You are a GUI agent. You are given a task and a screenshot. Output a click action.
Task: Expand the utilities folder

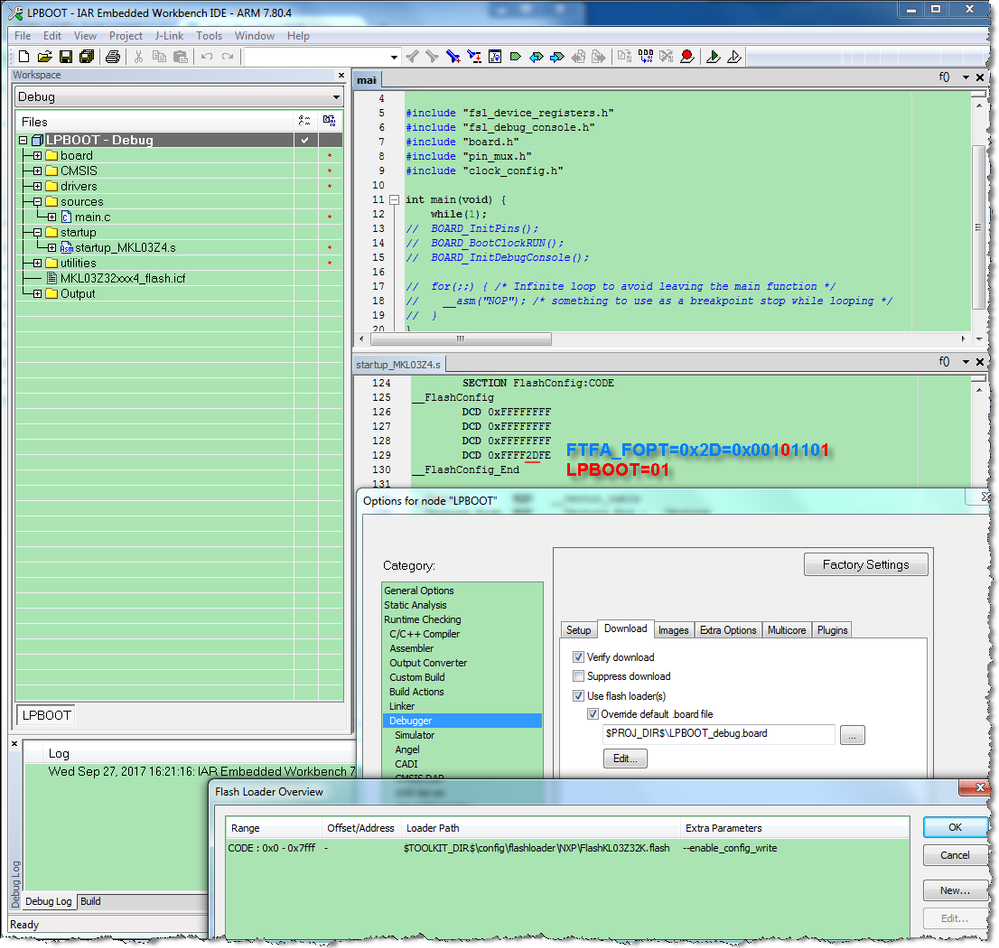(37, 263)
